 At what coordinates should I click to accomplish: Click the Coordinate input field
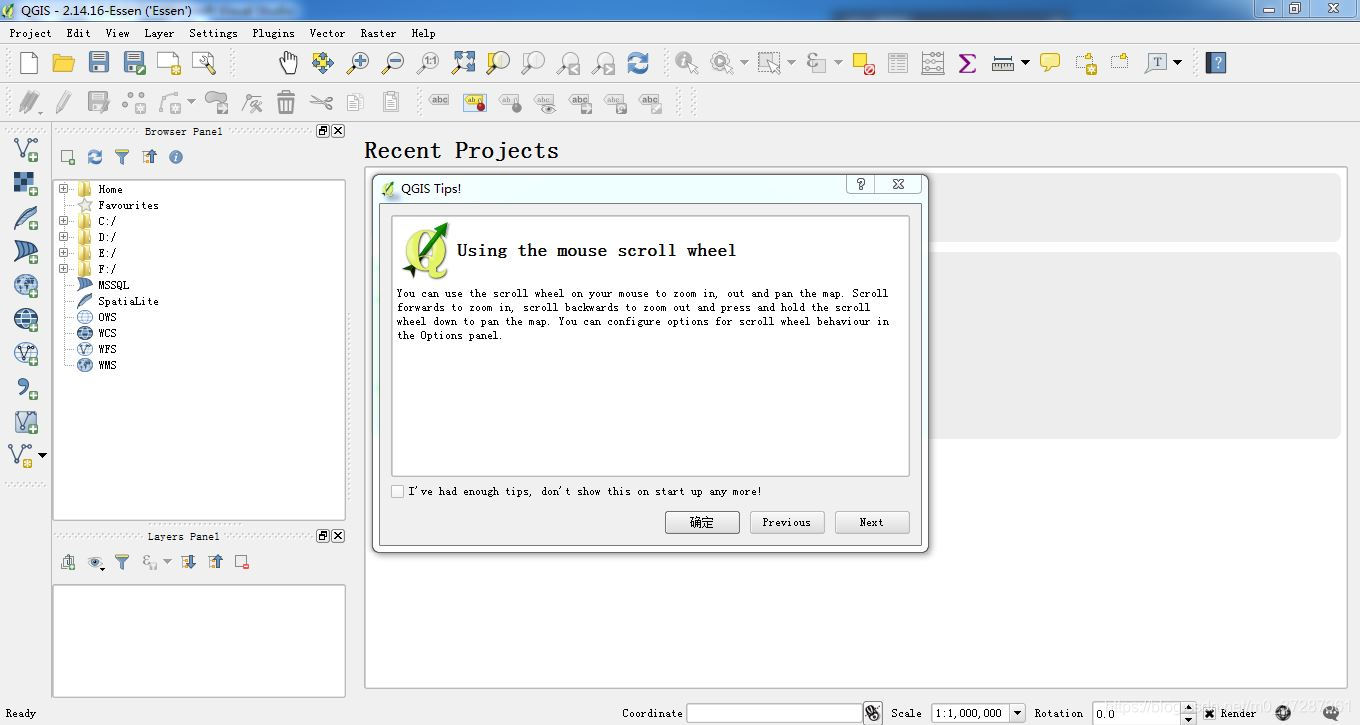point(774,713)
